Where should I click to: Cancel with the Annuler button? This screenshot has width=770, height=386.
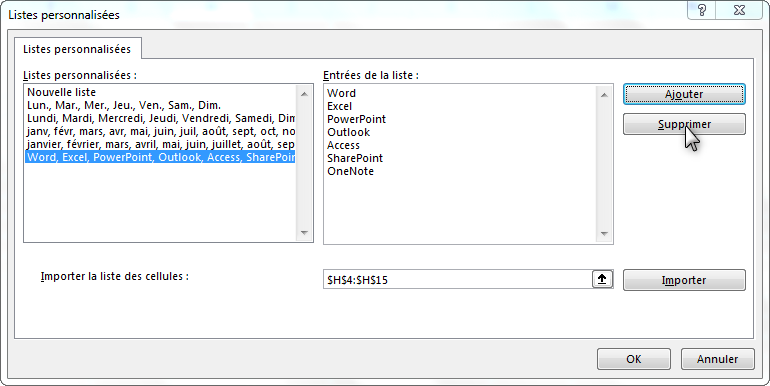pyautogui.click(x=717, y=359)
